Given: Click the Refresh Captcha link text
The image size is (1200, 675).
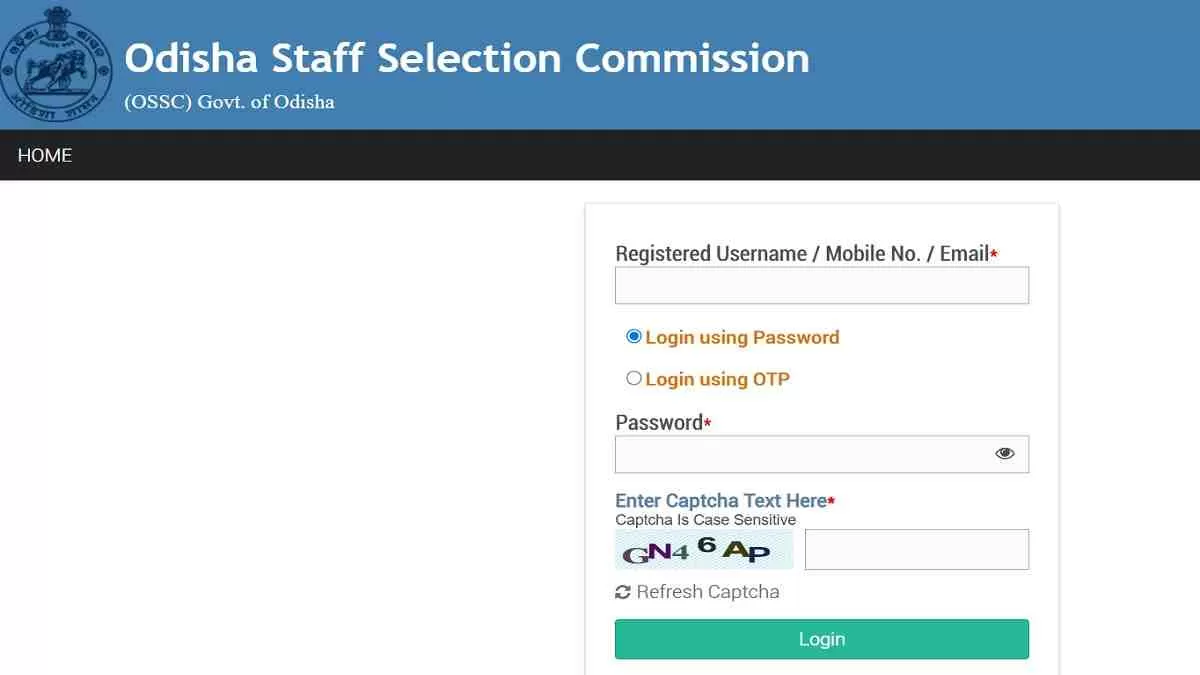Looking at the screenshot, I should (707, 592).
